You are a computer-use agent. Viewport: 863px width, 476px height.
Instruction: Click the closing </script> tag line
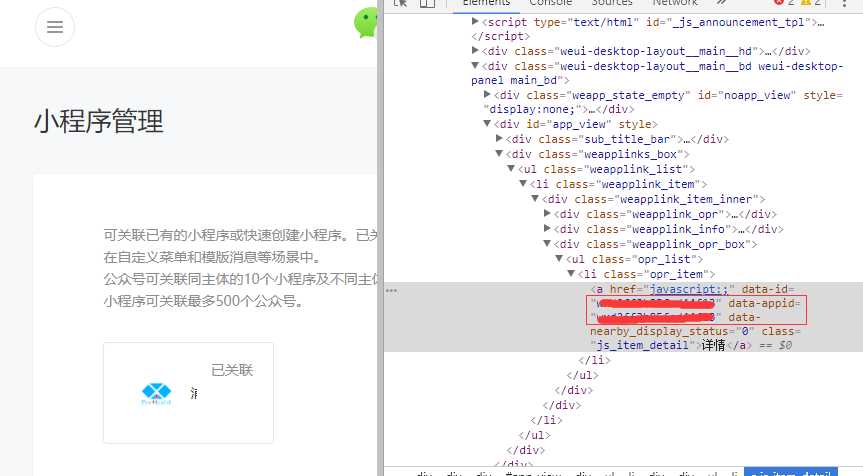pyautogui.click(x=500, y=36)
